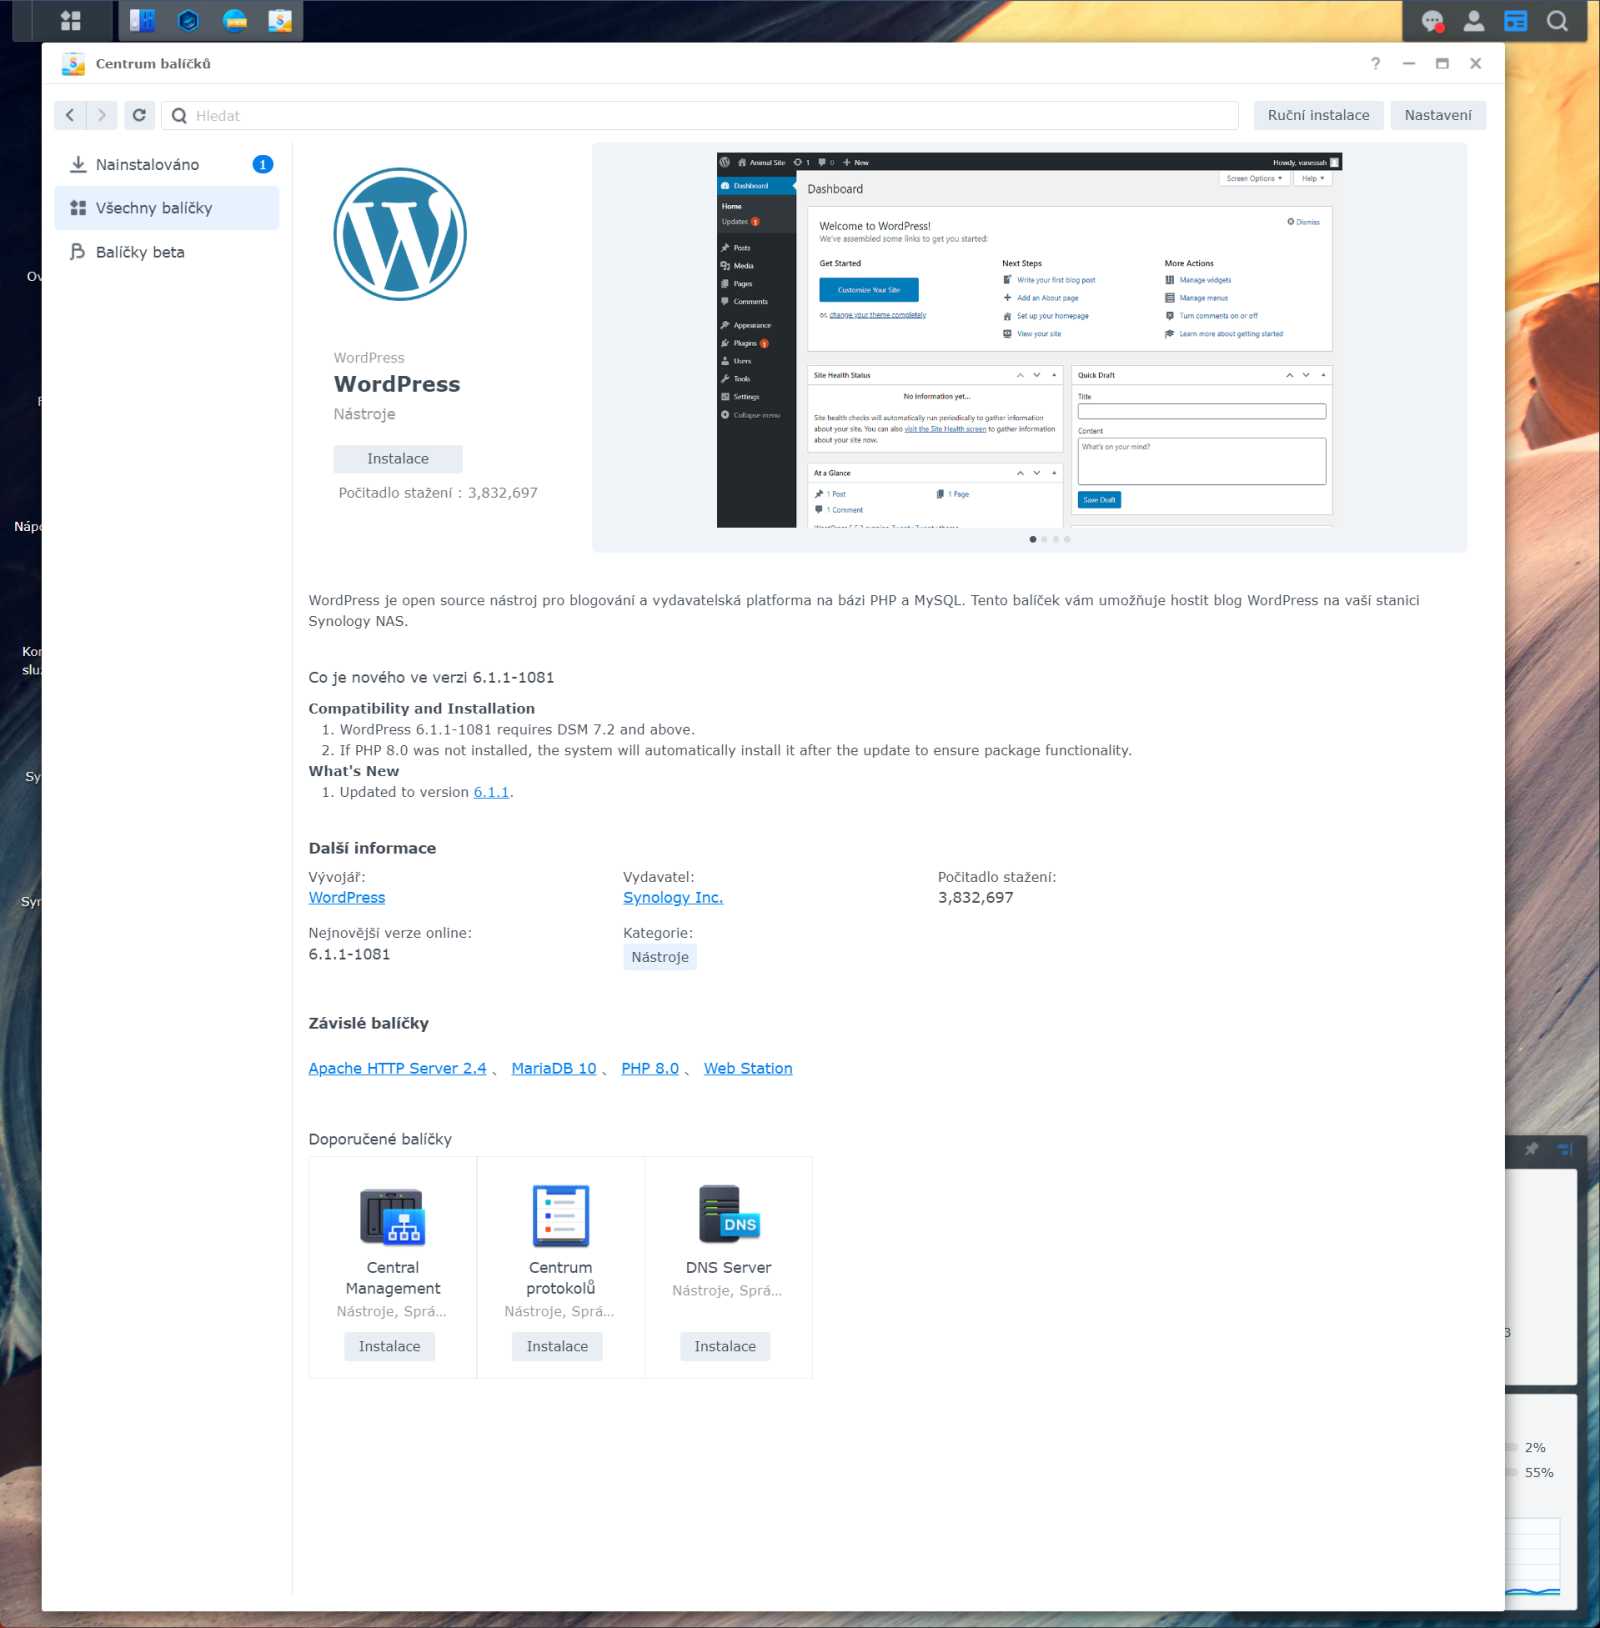This screenshot has height=1628, width=1600.
Task: Open MariaDB 10 dependency link
Action: (554, 1068)
